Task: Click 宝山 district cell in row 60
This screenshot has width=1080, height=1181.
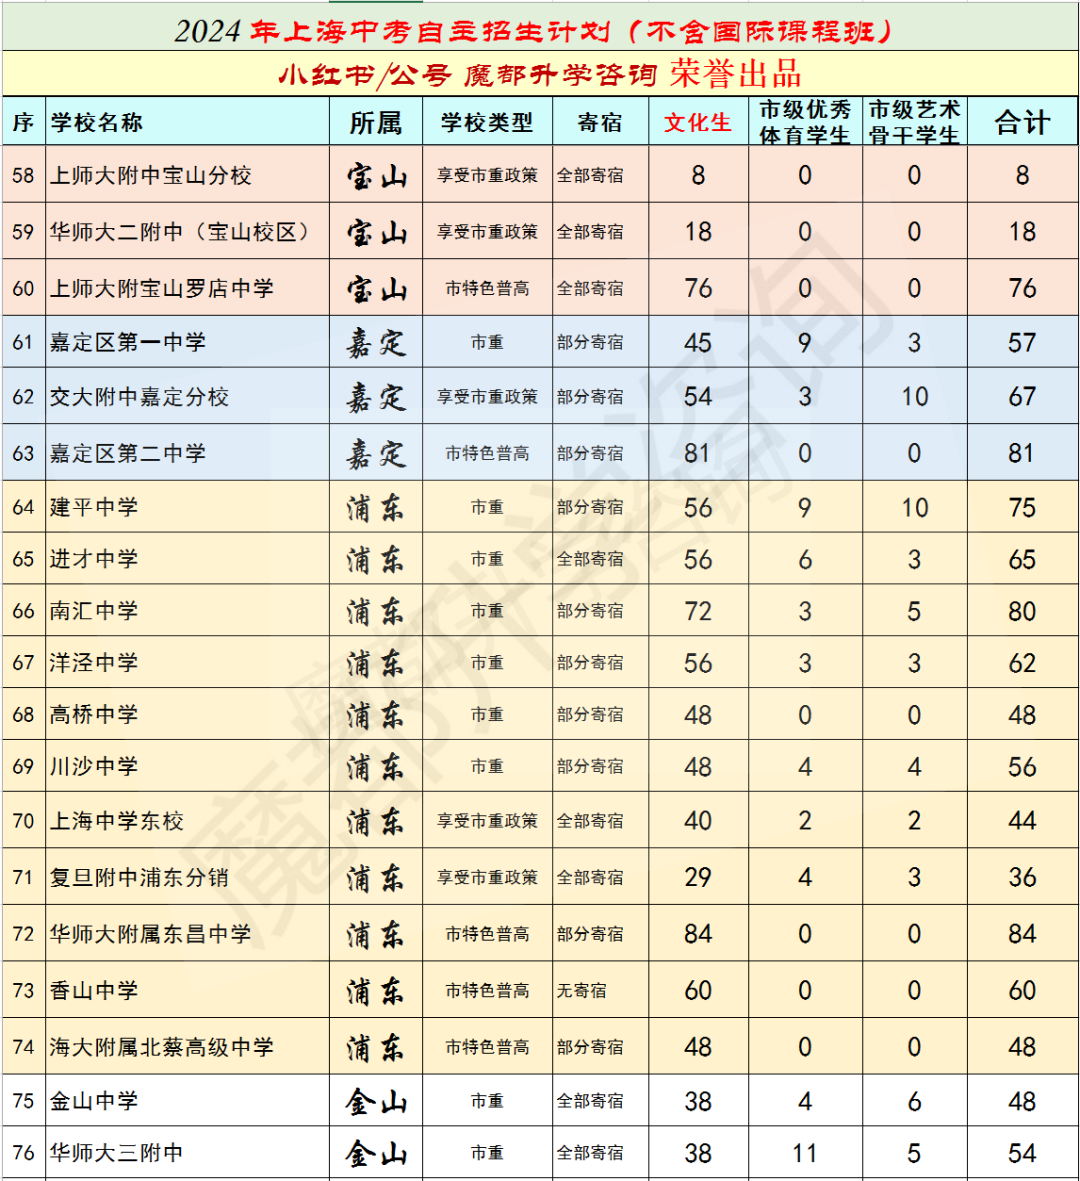Action: point(376,288)
